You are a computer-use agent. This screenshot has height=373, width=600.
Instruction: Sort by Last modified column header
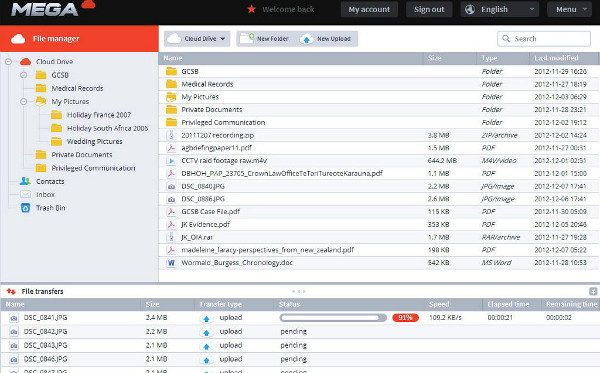[564, 58]
